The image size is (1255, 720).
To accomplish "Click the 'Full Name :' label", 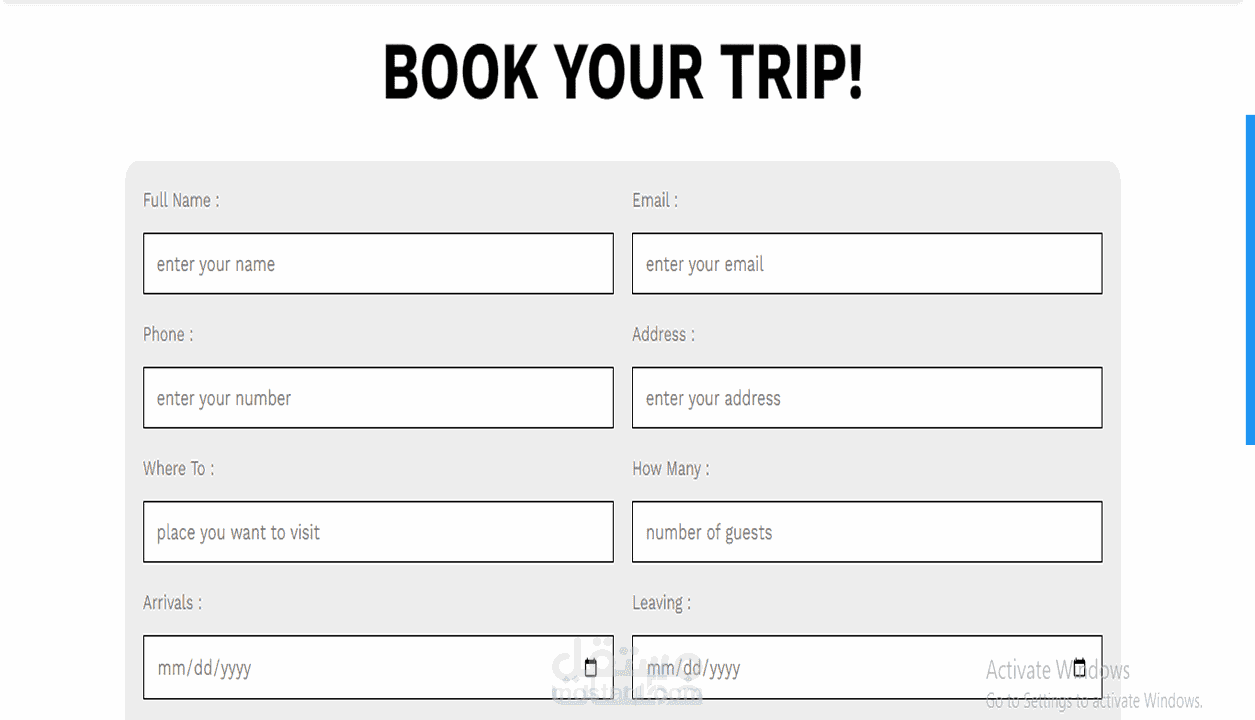I will [x=181, y=200].
